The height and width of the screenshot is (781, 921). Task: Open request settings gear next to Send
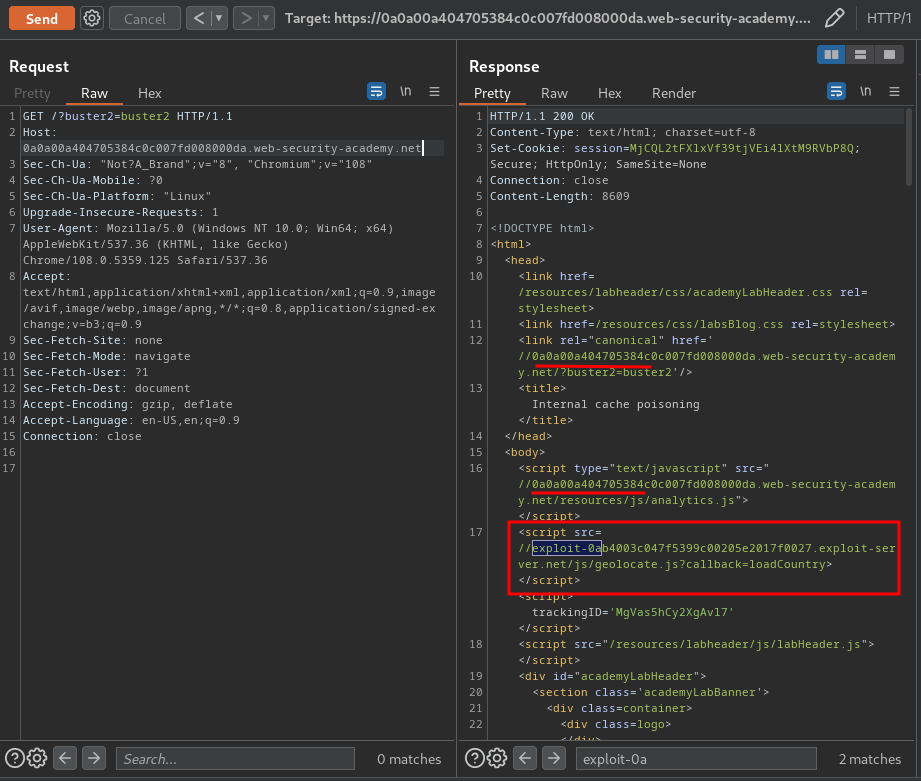click(92, 18)
